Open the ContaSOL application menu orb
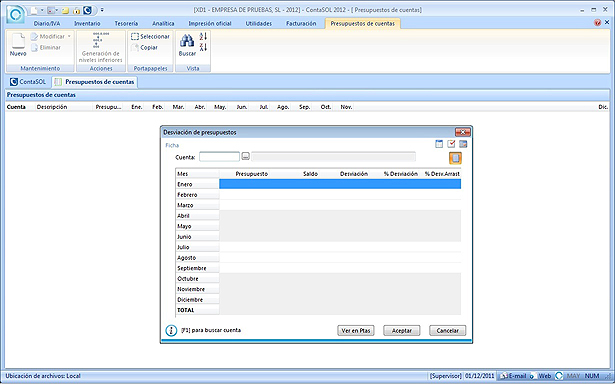615x384 pixels. [16, 15]
